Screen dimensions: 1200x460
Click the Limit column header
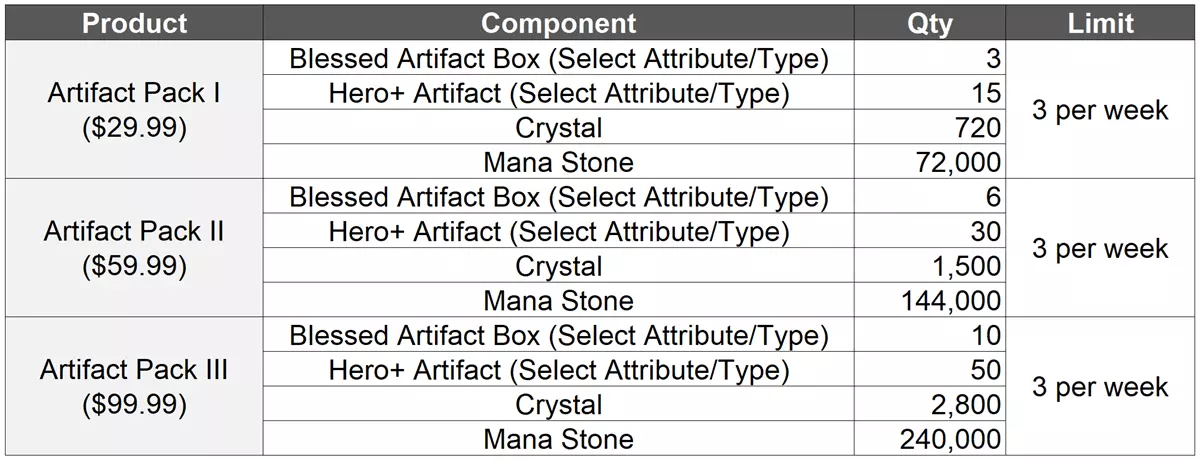click(x=1100, y=23)
